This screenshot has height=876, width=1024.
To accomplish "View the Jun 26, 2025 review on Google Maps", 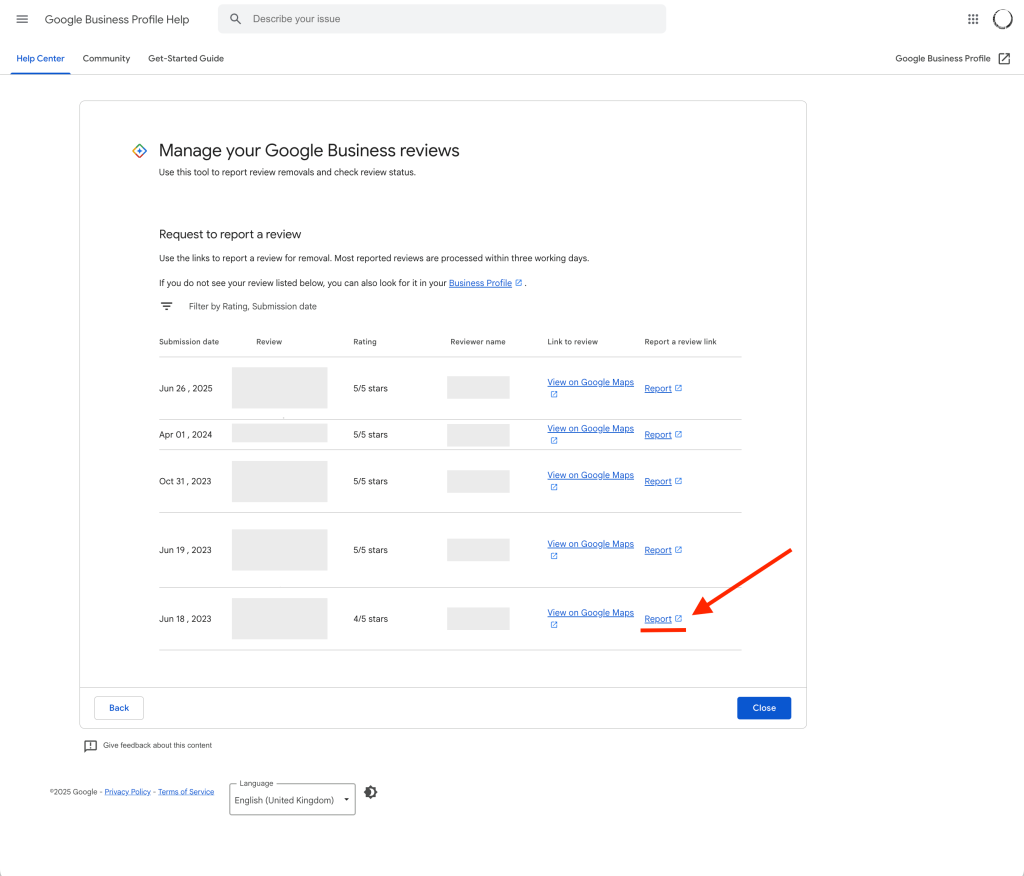I will click(590, 382).
